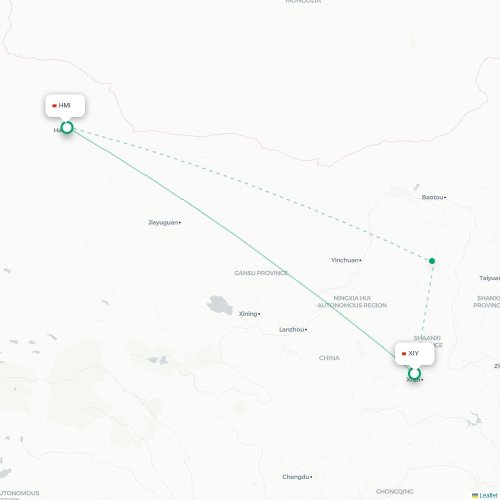Click the lake west of Xining

pyautogui.click(x=220, y=305)
